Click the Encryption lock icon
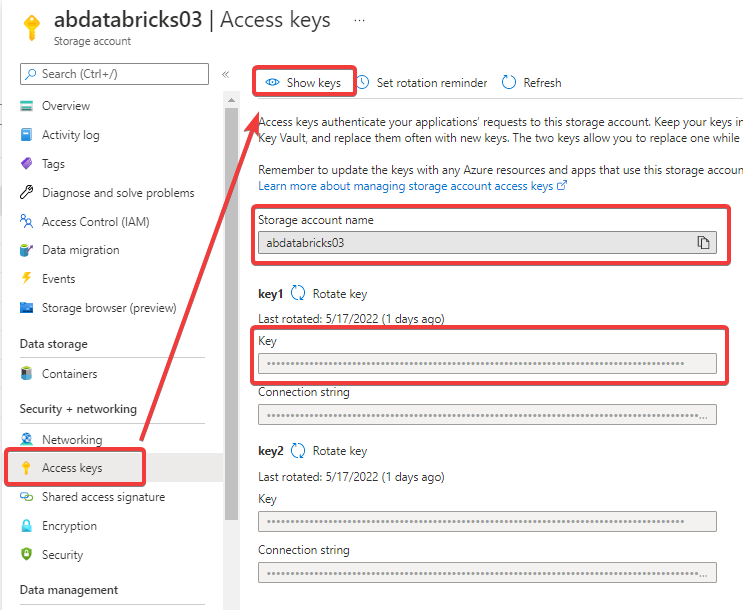This screenshot has height=610, width=743. point(27,526)
